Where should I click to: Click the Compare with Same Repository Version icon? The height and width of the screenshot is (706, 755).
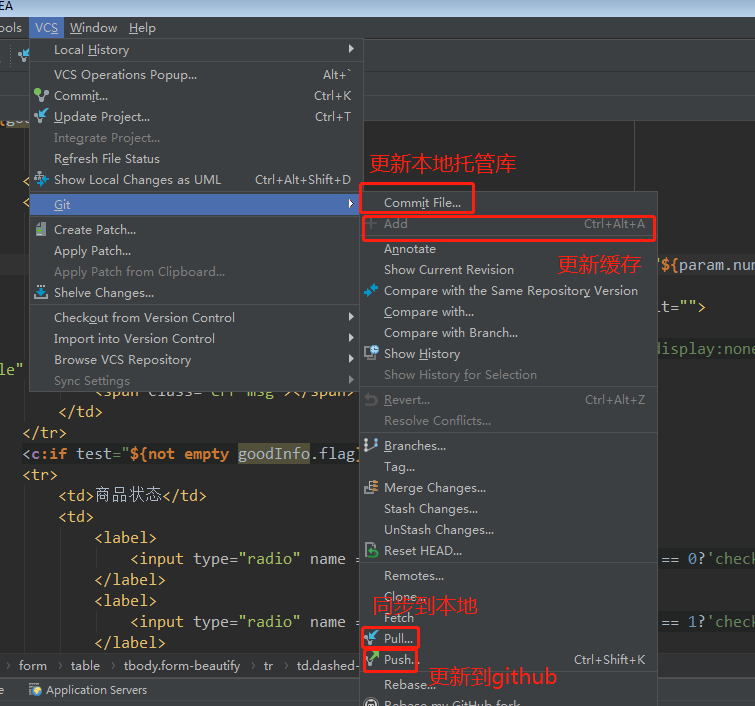click(x=371, y=290)
